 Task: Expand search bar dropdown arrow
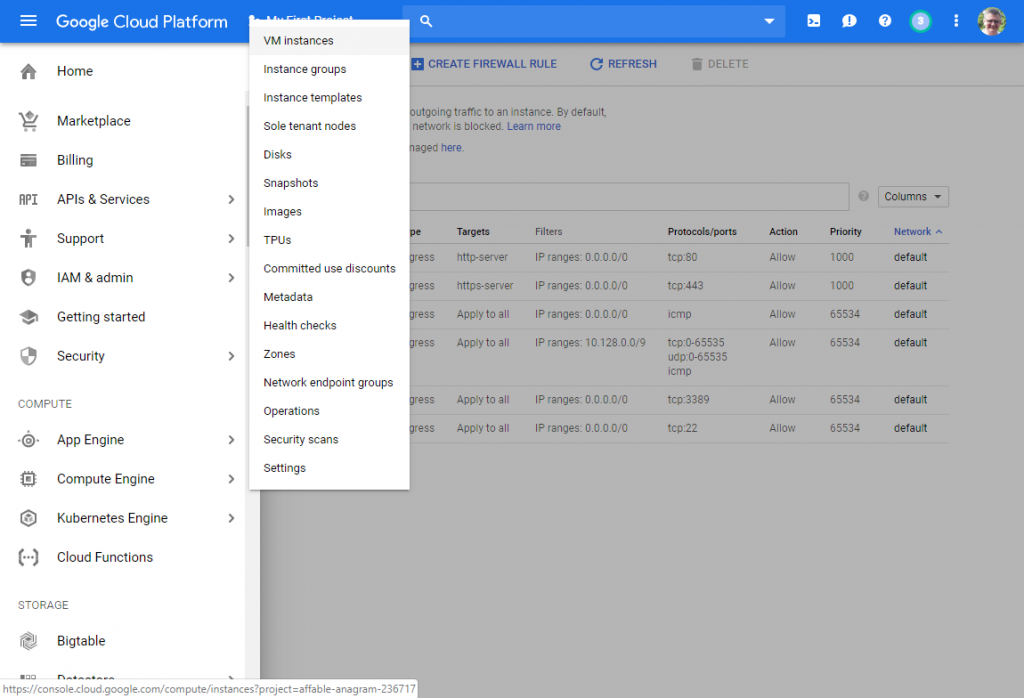pos(769,21)
